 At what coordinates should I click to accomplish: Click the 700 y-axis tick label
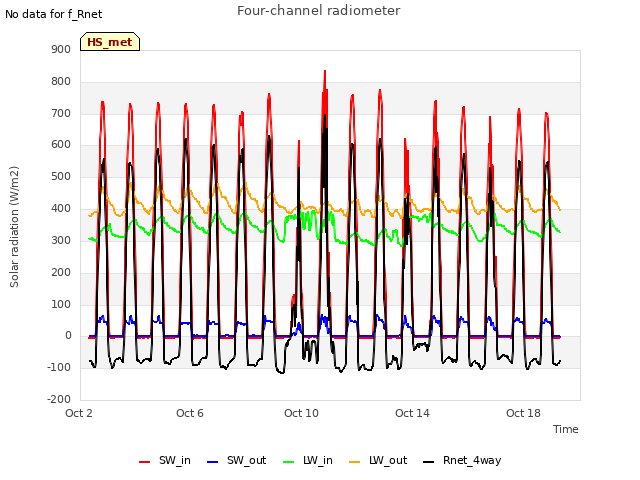(61, 113)
